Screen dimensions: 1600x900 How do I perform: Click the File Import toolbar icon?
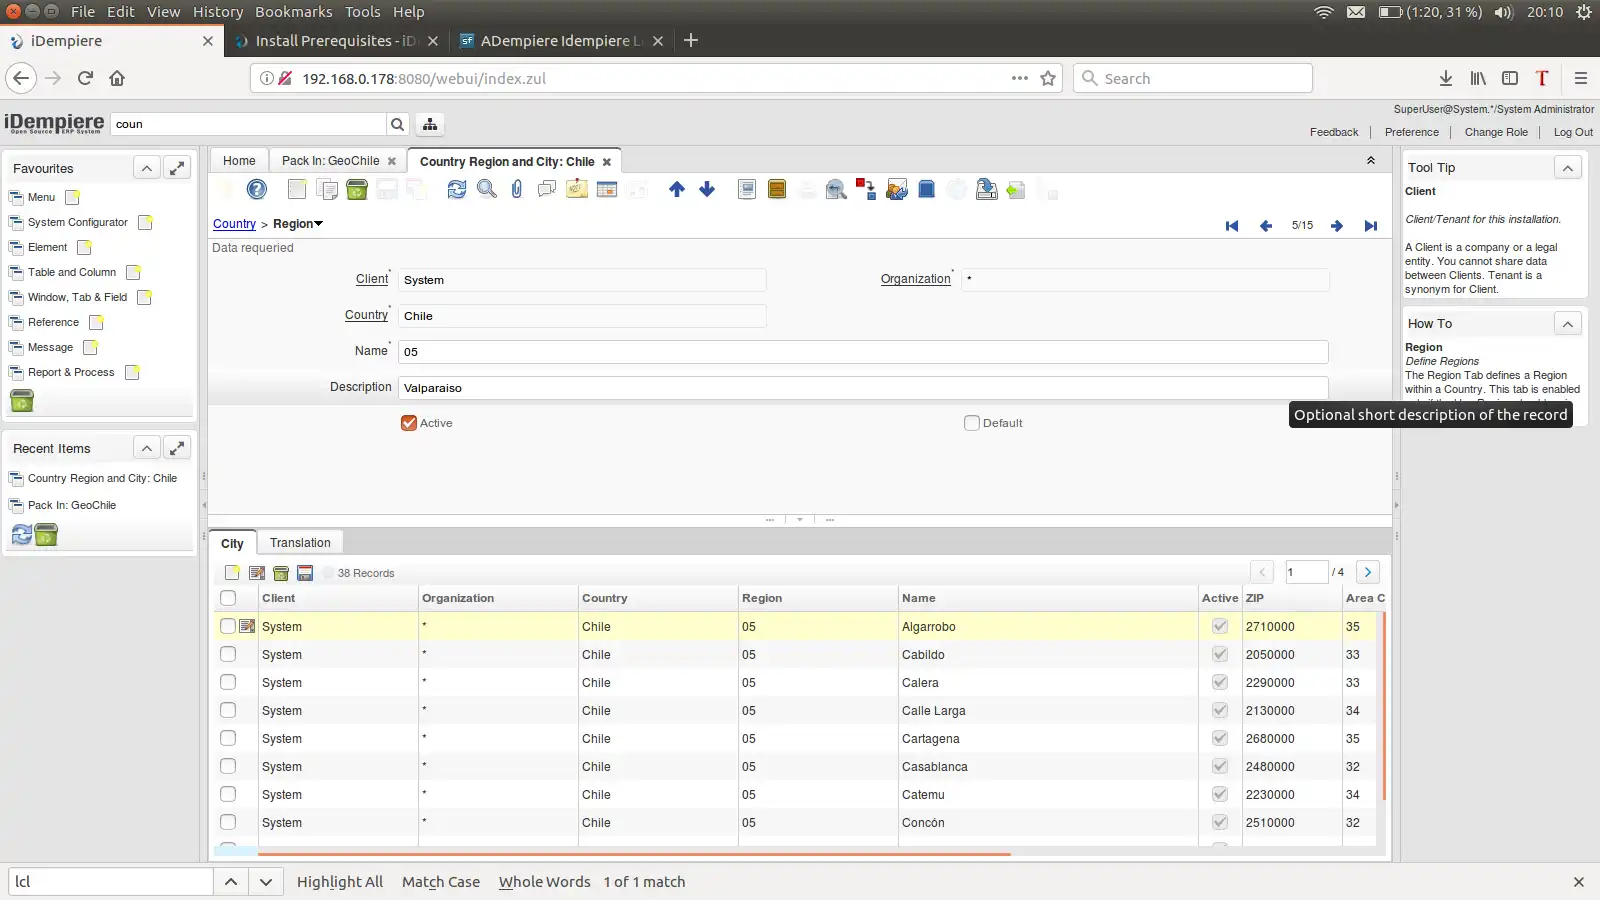pyautogui.click(x=1017, y=189)
